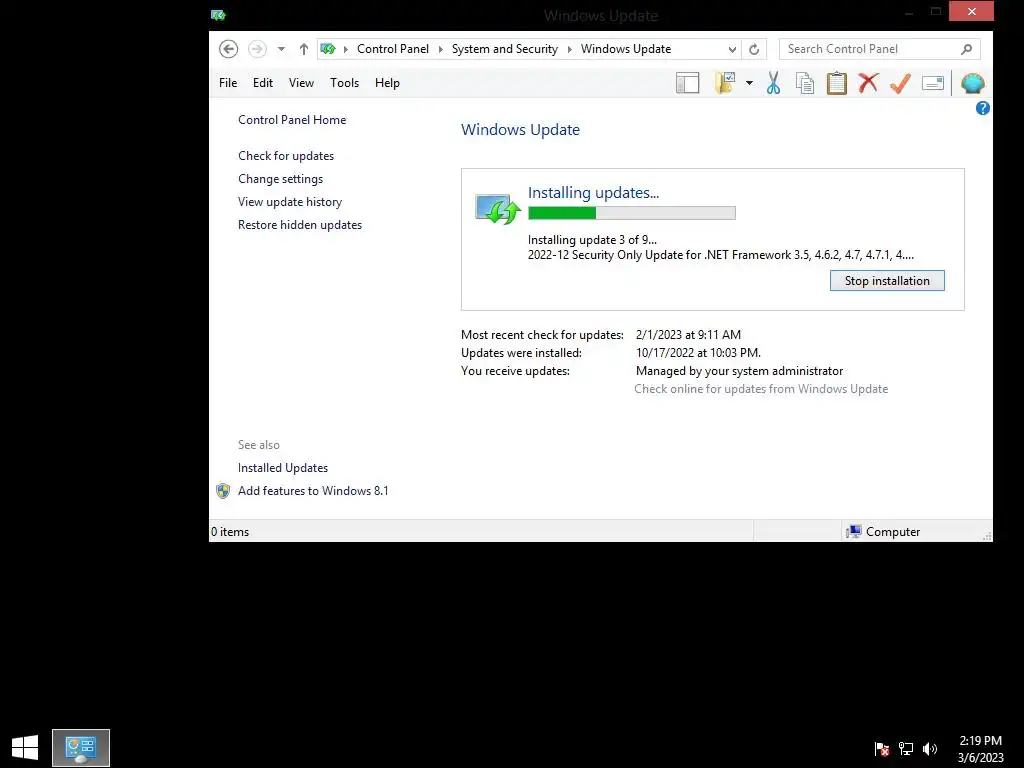Click the red X Delete toolbar icon
This screenshot has height=768, width=1024.
(869, 83)
